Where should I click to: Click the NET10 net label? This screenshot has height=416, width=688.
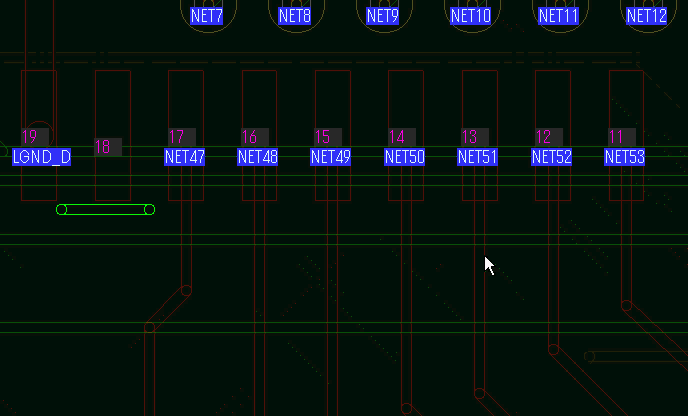[x=471, y=16]
